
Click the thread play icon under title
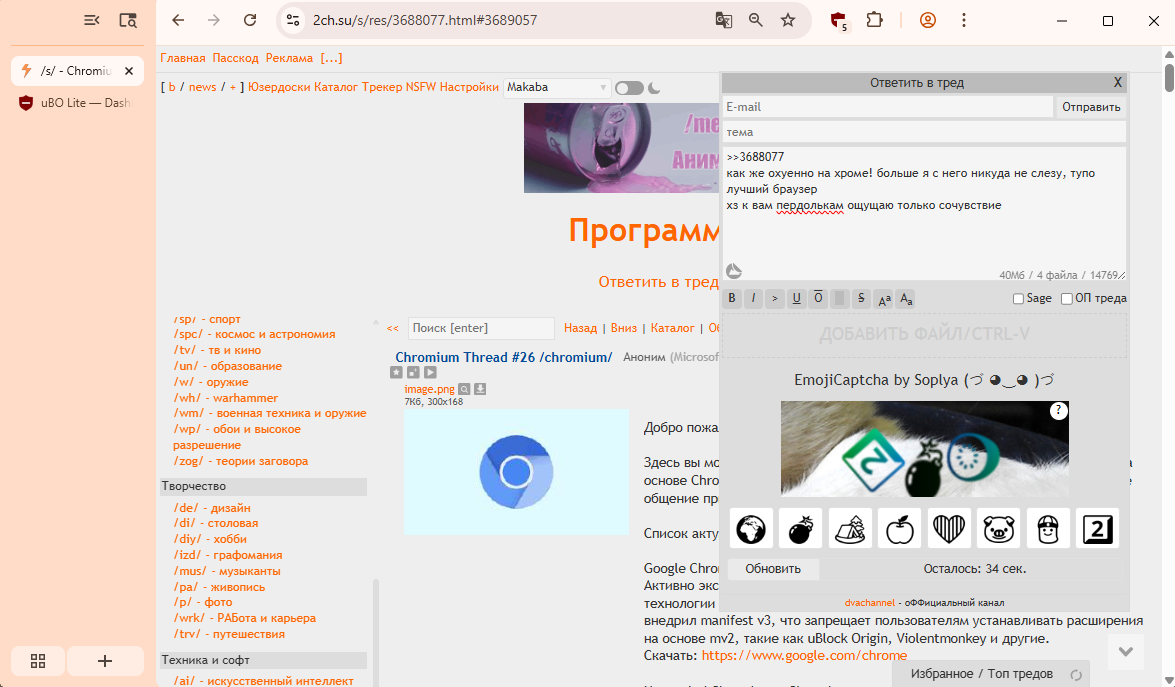[430, 372]
